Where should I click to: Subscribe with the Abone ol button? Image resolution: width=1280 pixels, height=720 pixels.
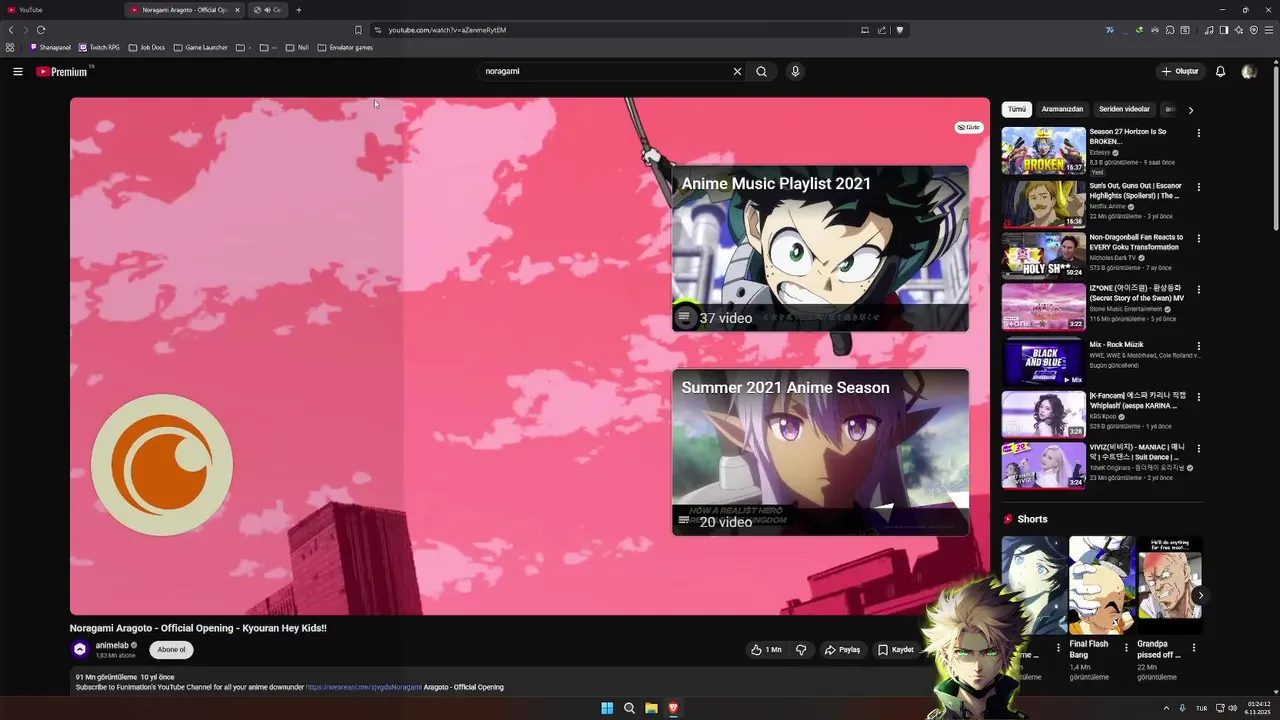(x=171, y=650)
